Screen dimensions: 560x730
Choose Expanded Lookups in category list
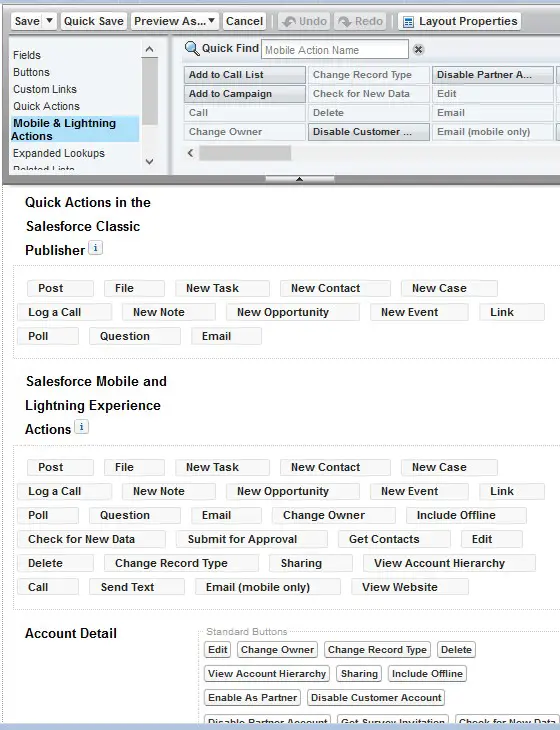(59, 153)
